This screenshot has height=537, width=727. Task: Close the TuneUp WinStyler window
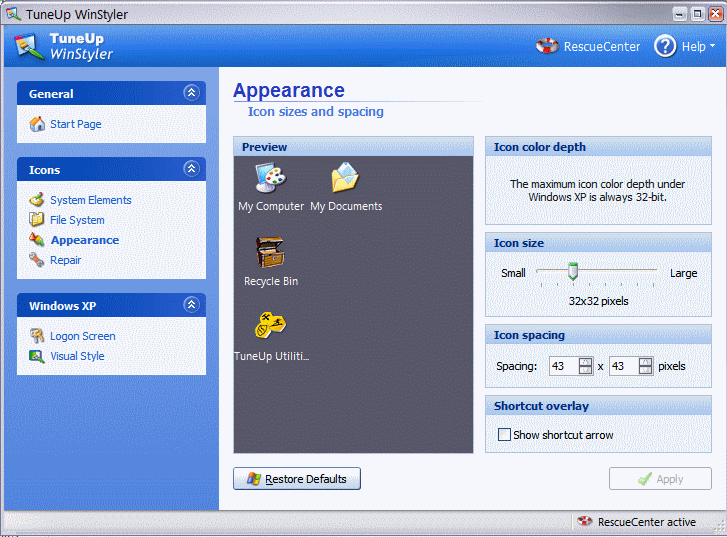coord(716,14)
